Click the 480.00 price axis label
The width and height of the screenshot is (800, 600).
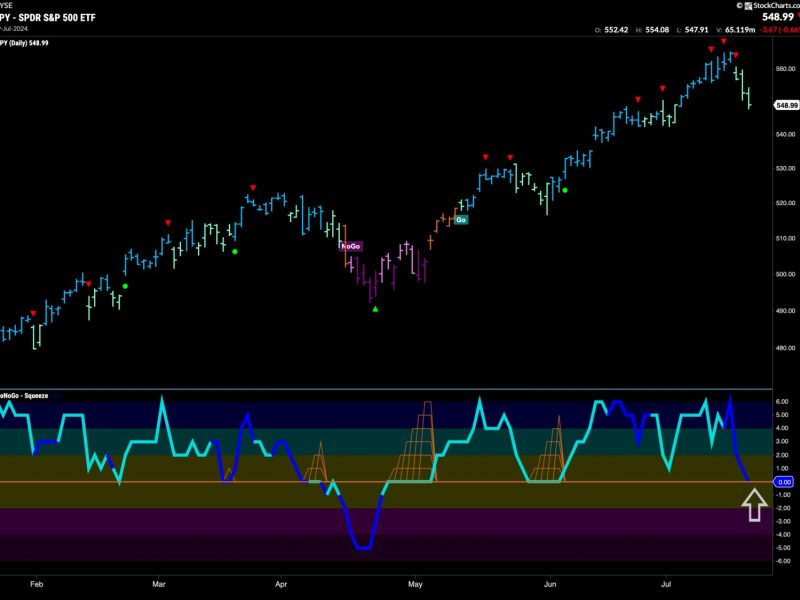[785, 348]
